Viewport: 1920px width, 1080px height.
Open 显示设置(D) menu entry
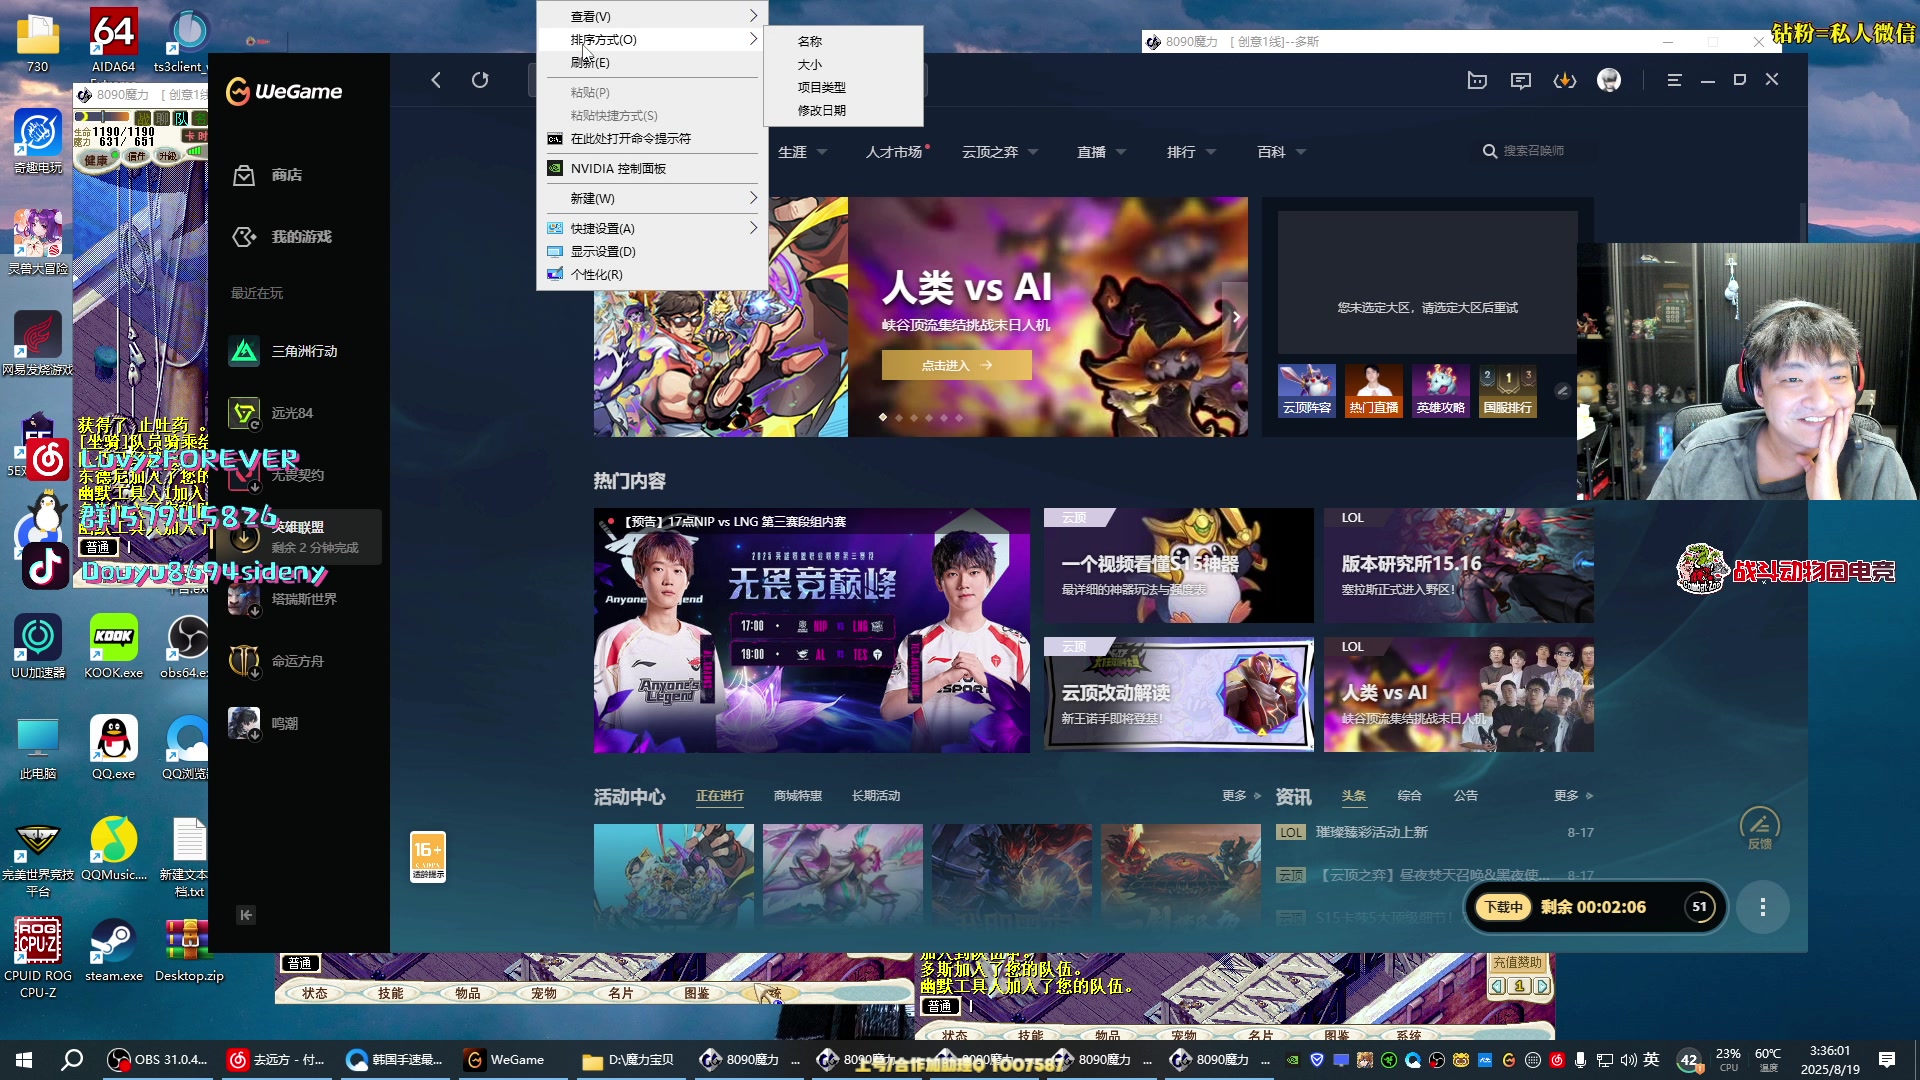(x=652, y=251)
